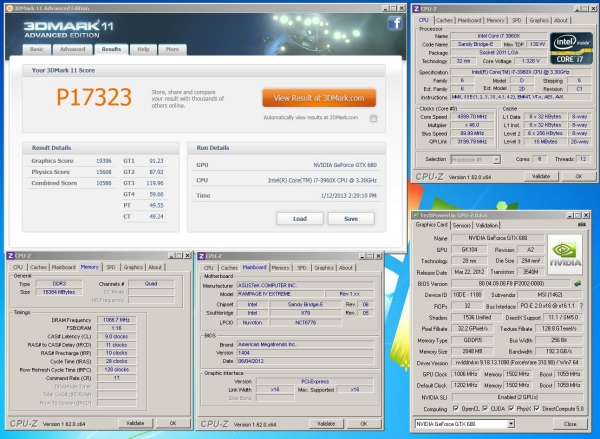Screen dimensions: 600x439
Task: Click the RAMPAGE IV EXTREME model field
Action: click(x=280, y=294)
